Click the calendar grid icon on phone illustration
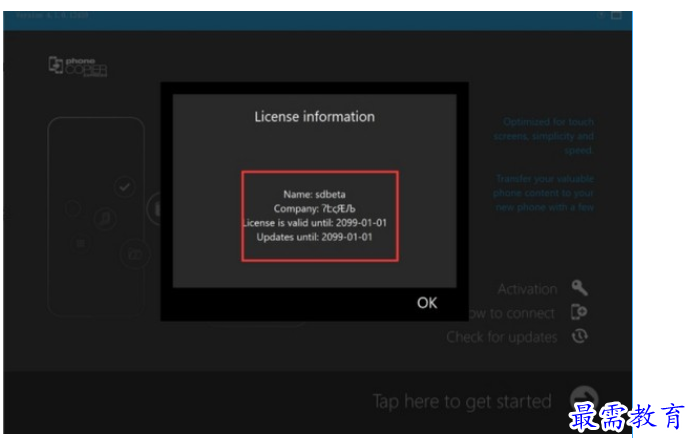 coord(80,243)
